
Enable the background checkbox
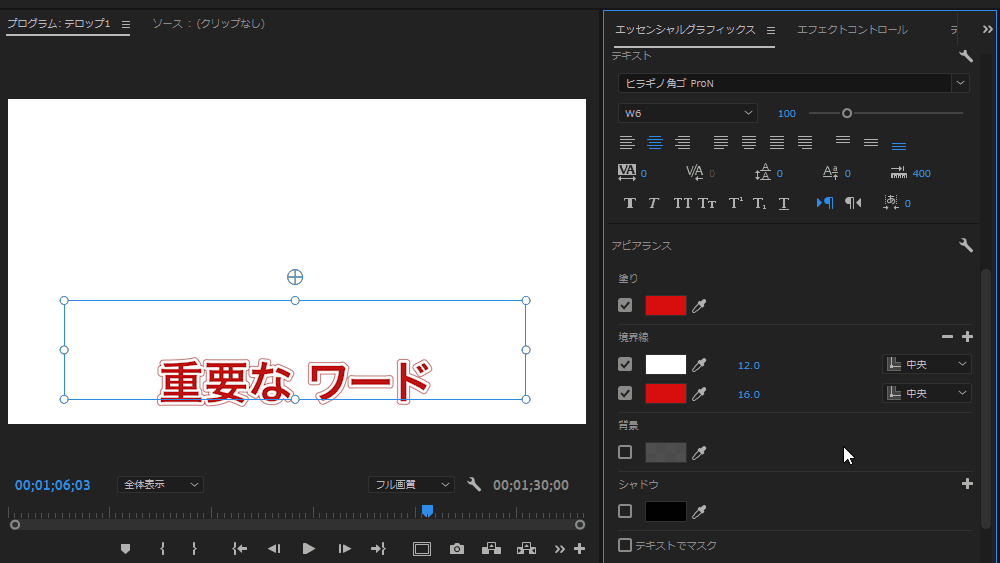pos(625,452)
